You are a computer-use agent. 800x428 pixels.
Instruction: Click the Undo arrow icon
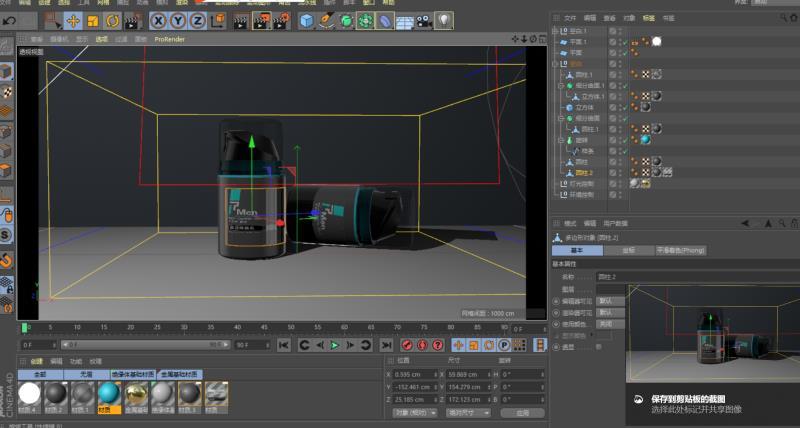(10, 20)
